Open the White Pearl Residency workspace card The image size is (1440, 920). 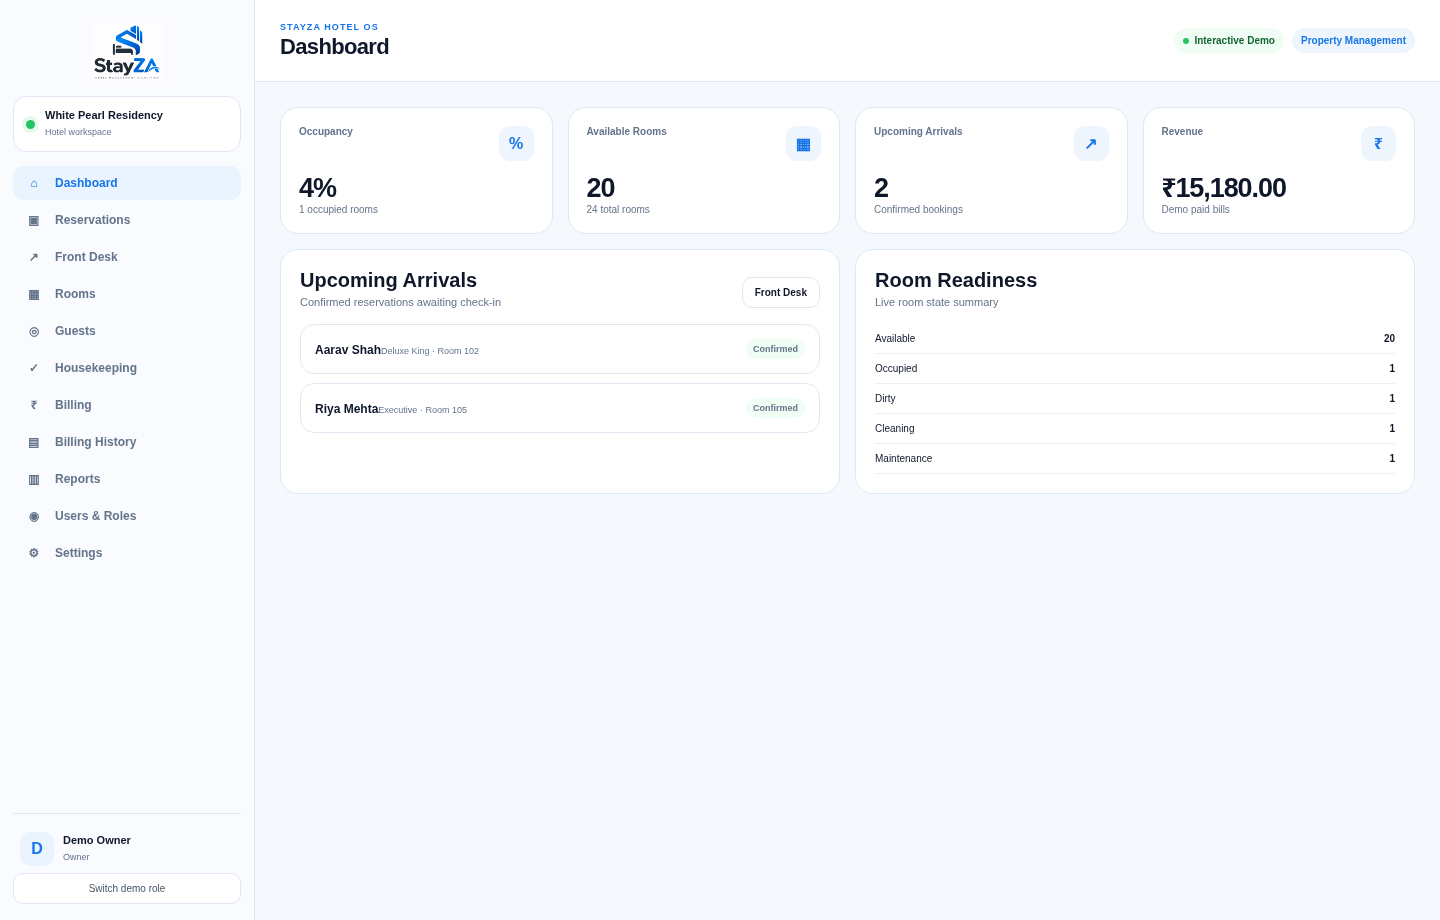pyautogui.click(x=127, y=124)
